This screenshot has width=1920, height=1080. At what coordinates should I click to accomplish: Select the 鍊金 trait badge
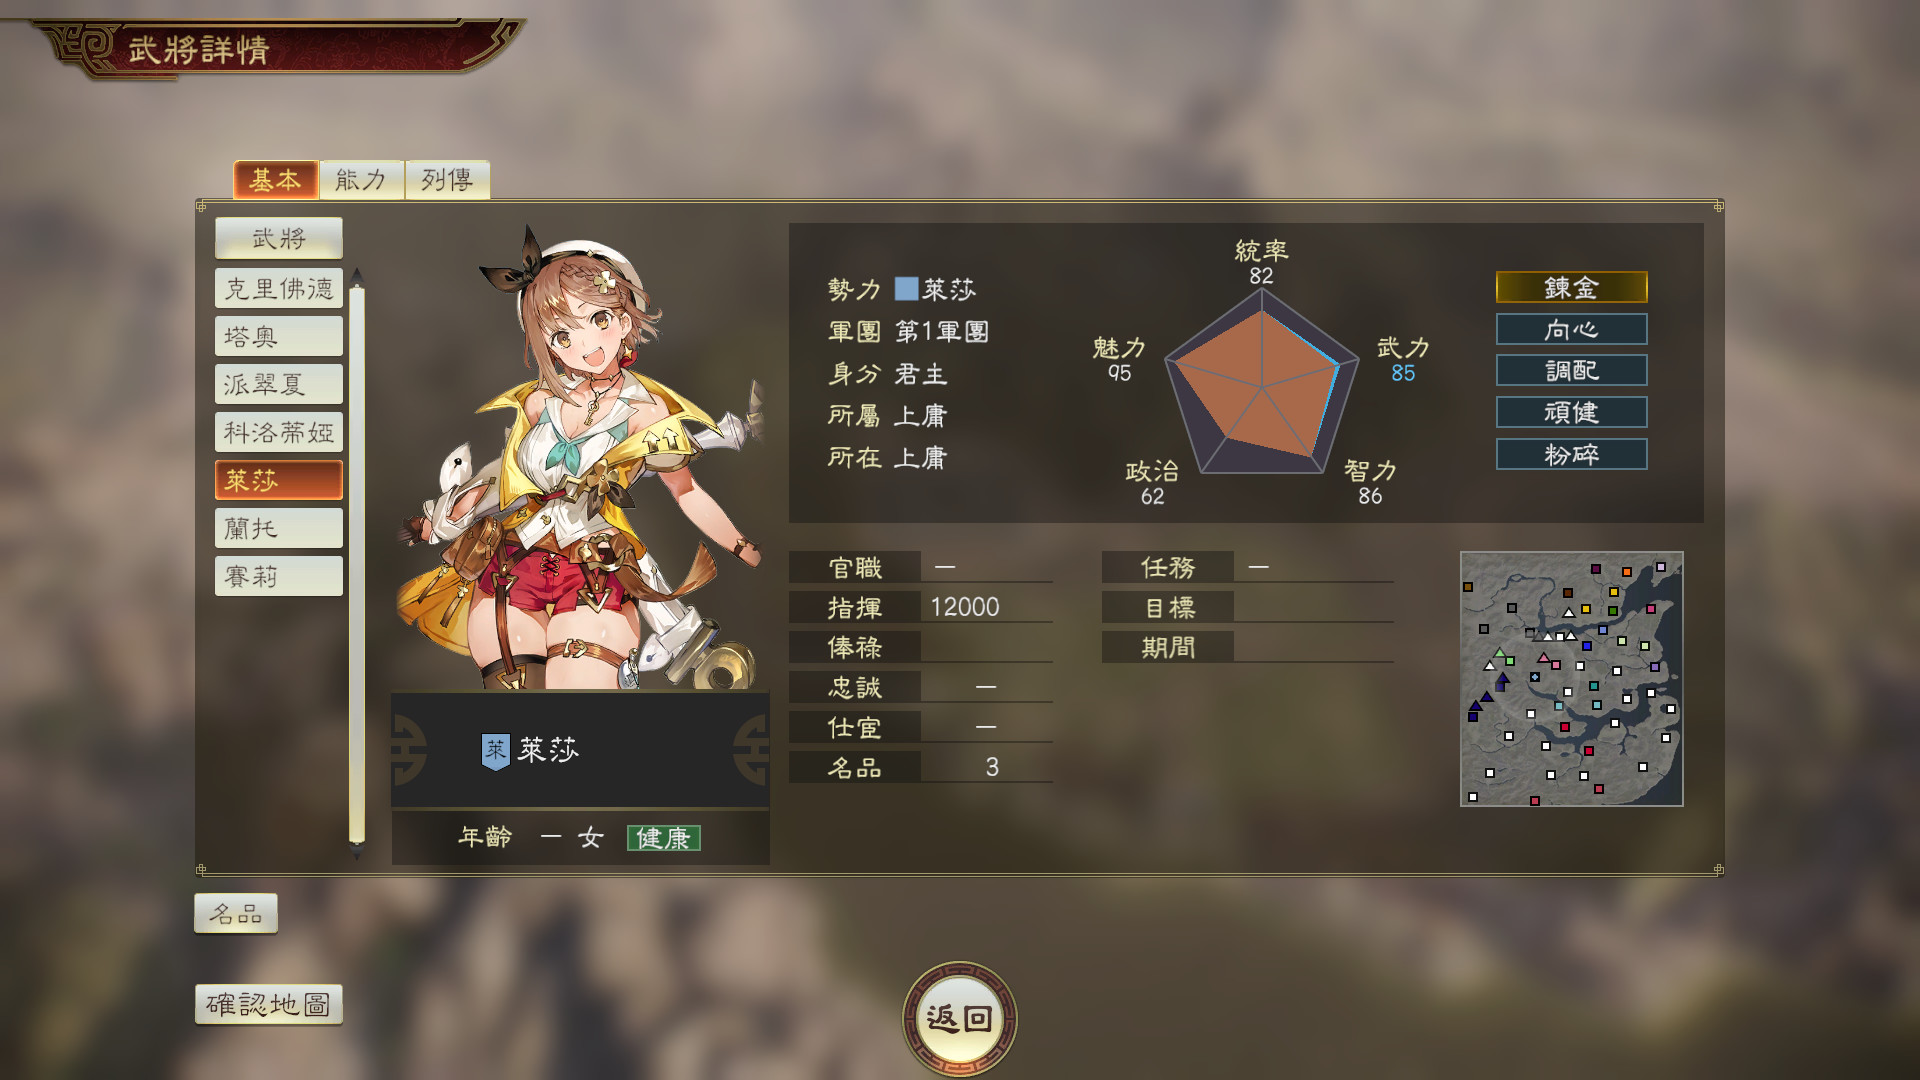pyautogui.click(x=1571, y=287)
